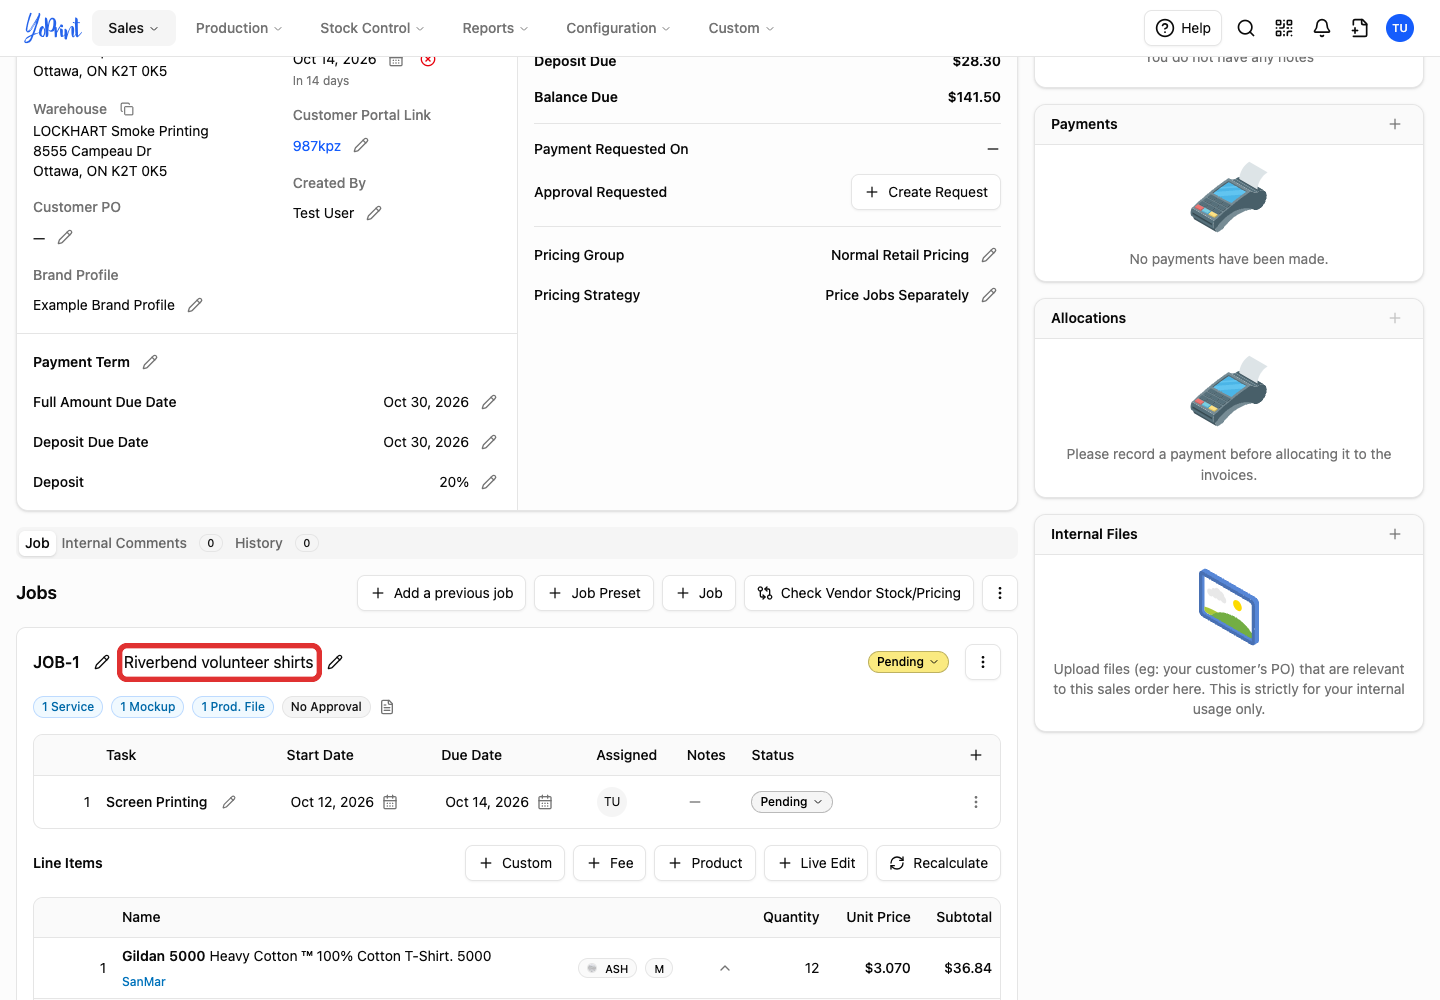This screenshot has width=1440, height=1000.
Task: Edit the Deposit percentage pencil
Action: pos(489,482)
